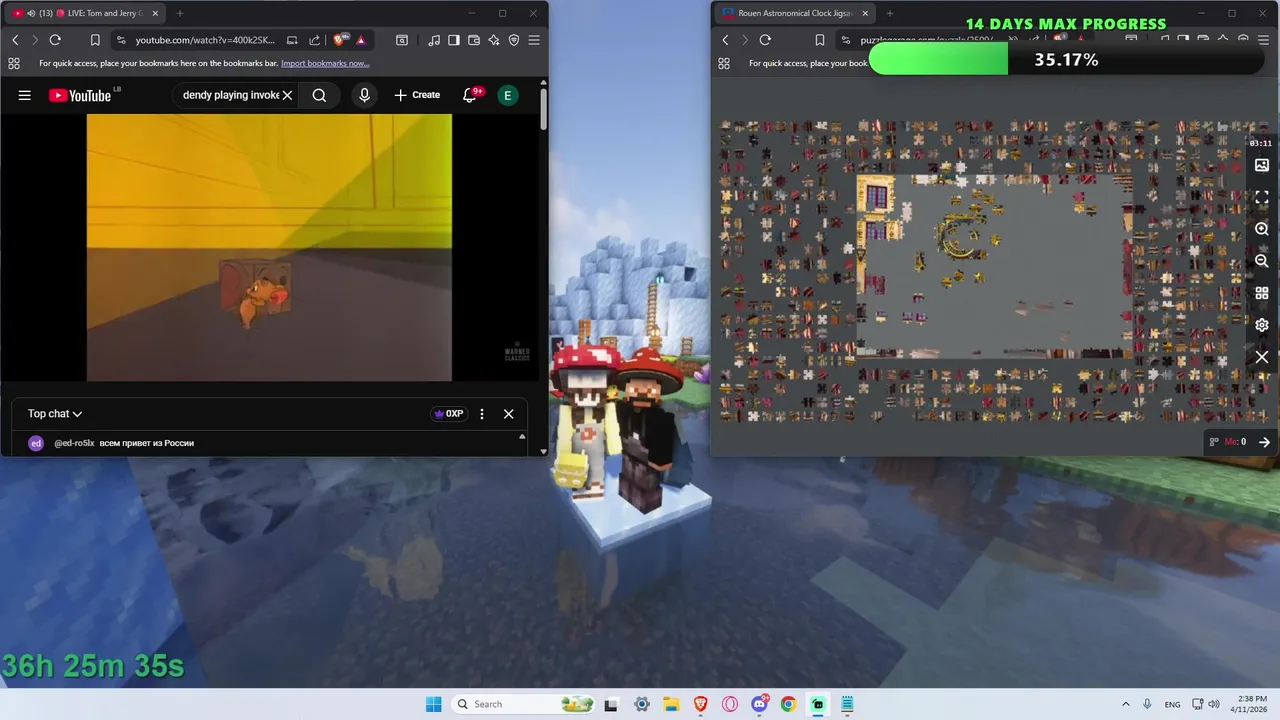Screen dimensions: 1280x720
Task: Open Brave VPN shield icon in YouTube window
Action: (514, 40)
